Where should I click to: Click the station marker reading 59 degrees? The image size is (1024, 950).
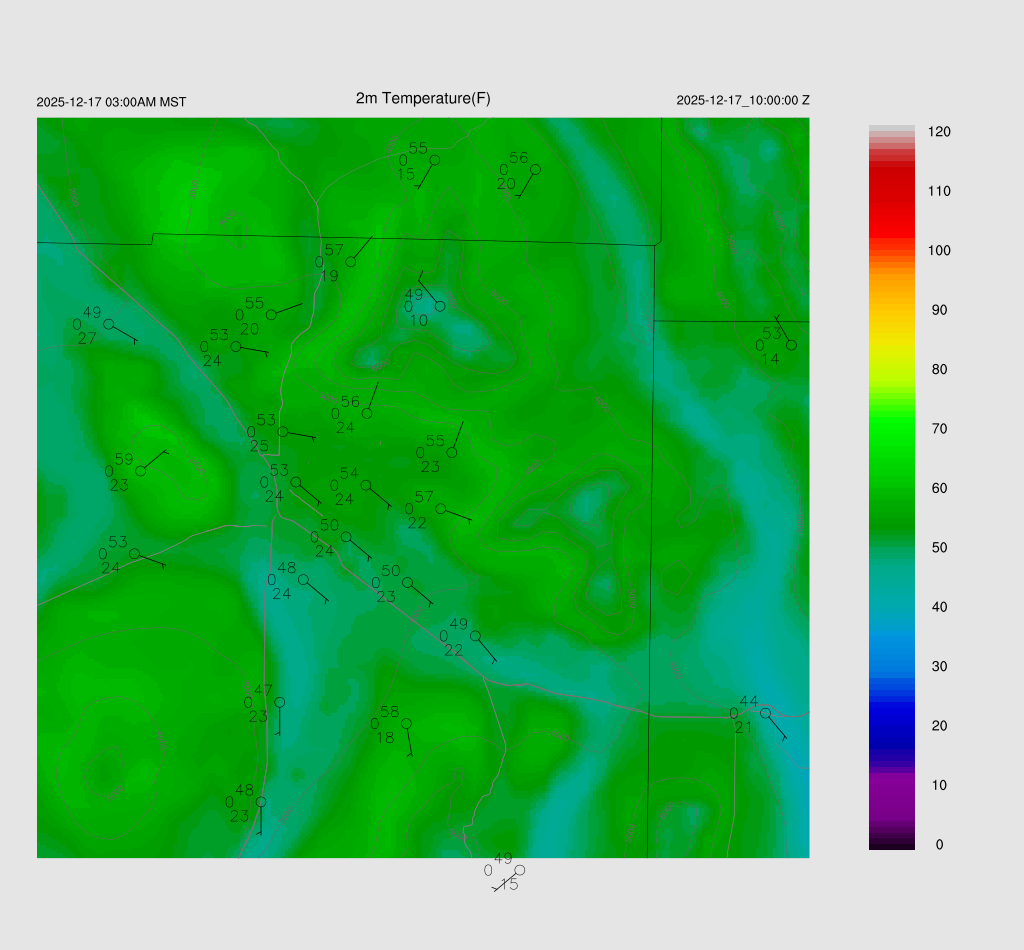pyautogui.click(x=141, y=471)
